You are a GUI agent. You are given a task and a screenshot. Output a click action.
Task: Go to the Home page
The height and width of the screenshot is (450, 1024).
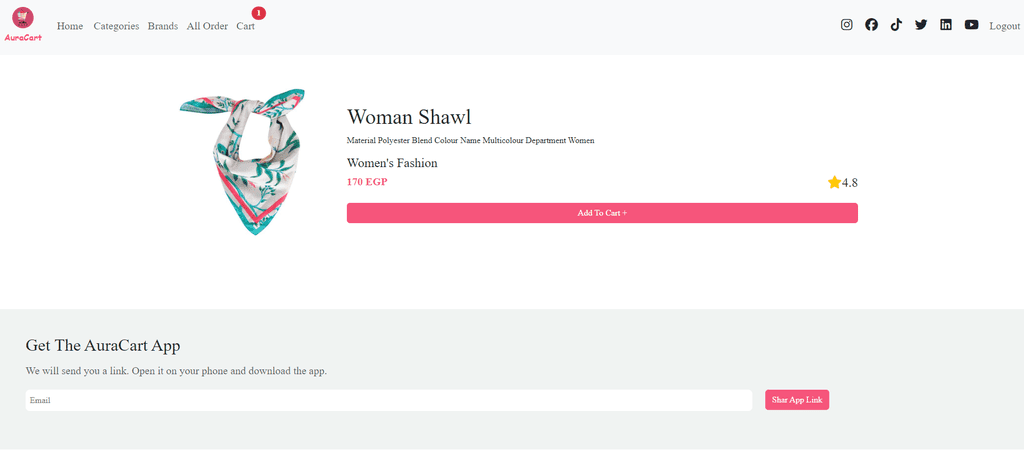(x=70, y=26)
